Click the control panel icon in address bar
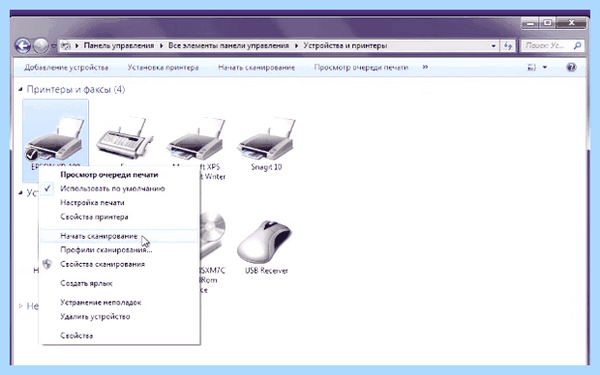The height and width of the screenshot is (375, 600). click(x=66, y=46)
